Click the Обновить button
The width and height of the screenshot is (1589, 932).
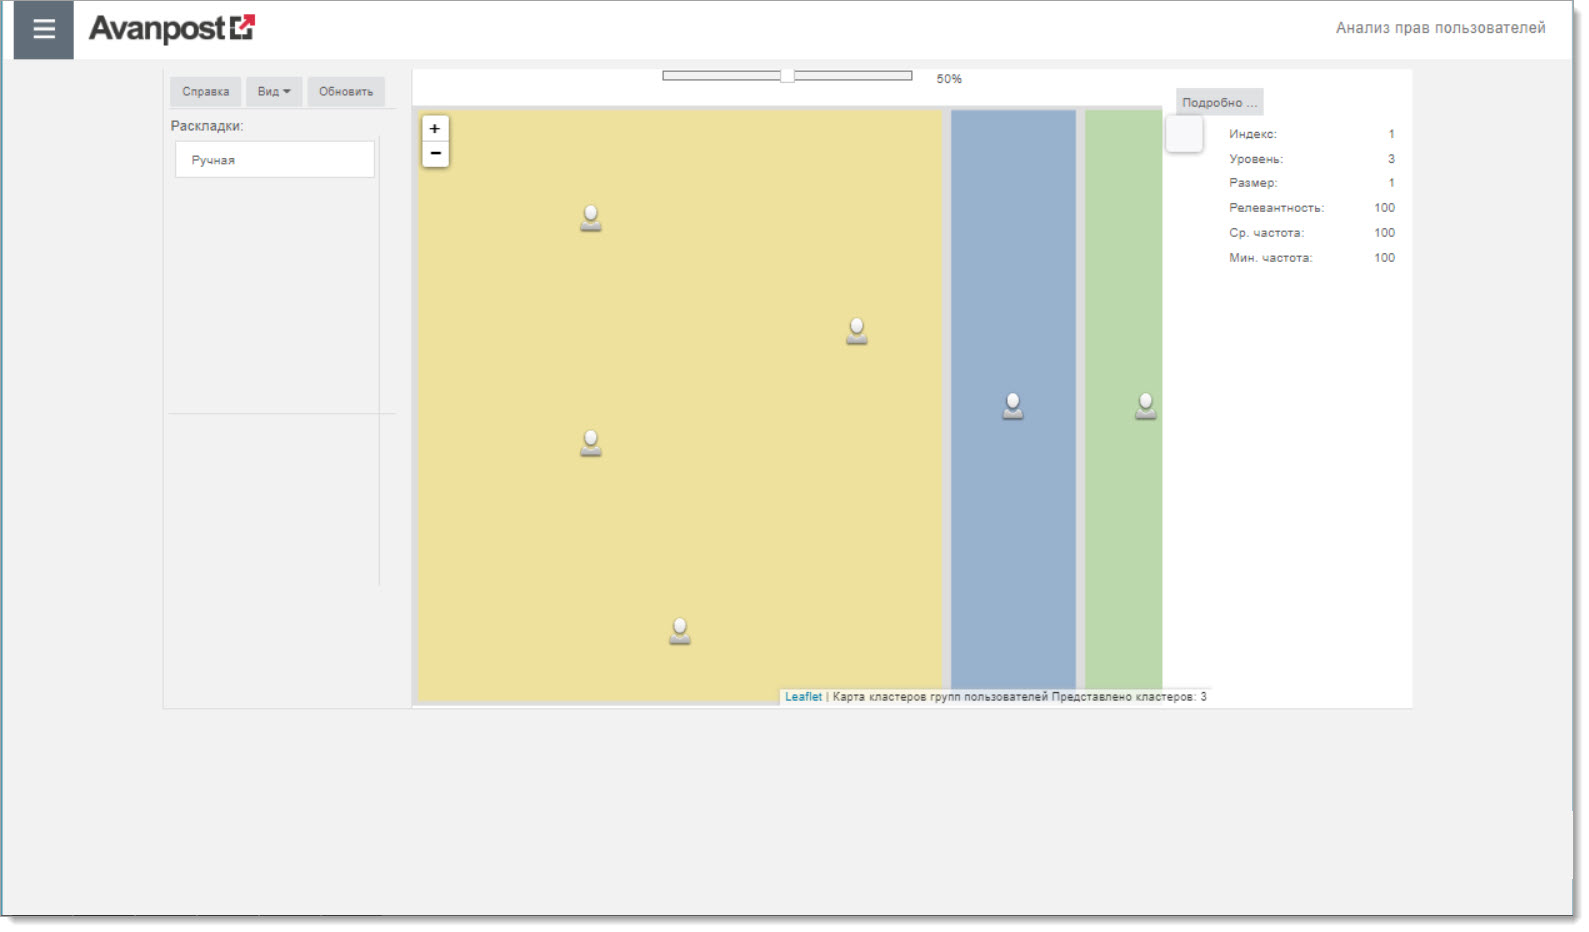[346, 92]
